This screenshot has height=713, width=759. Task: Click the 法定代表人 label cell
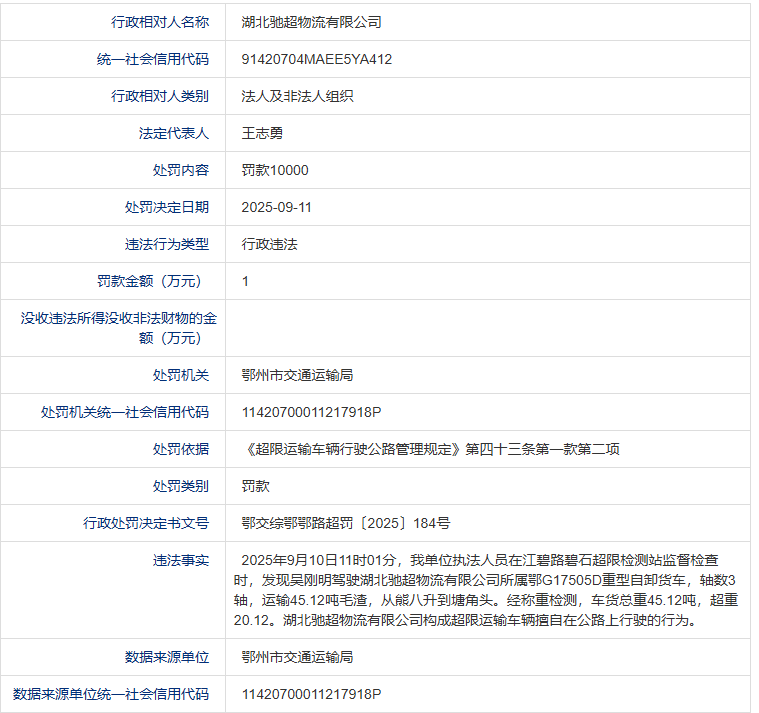pos(174,133)
